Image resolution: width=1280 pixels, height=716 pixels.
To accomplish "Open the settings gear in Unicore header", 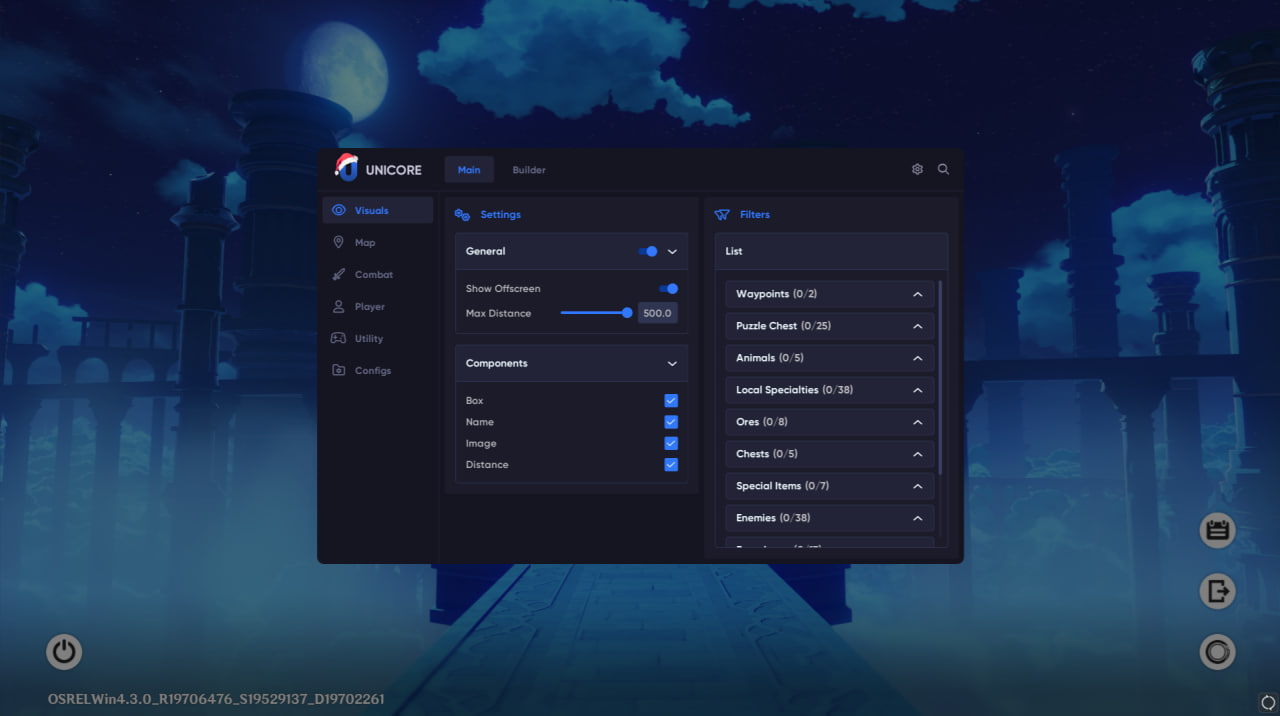I will pyautogui.click(x=917, y=170).
